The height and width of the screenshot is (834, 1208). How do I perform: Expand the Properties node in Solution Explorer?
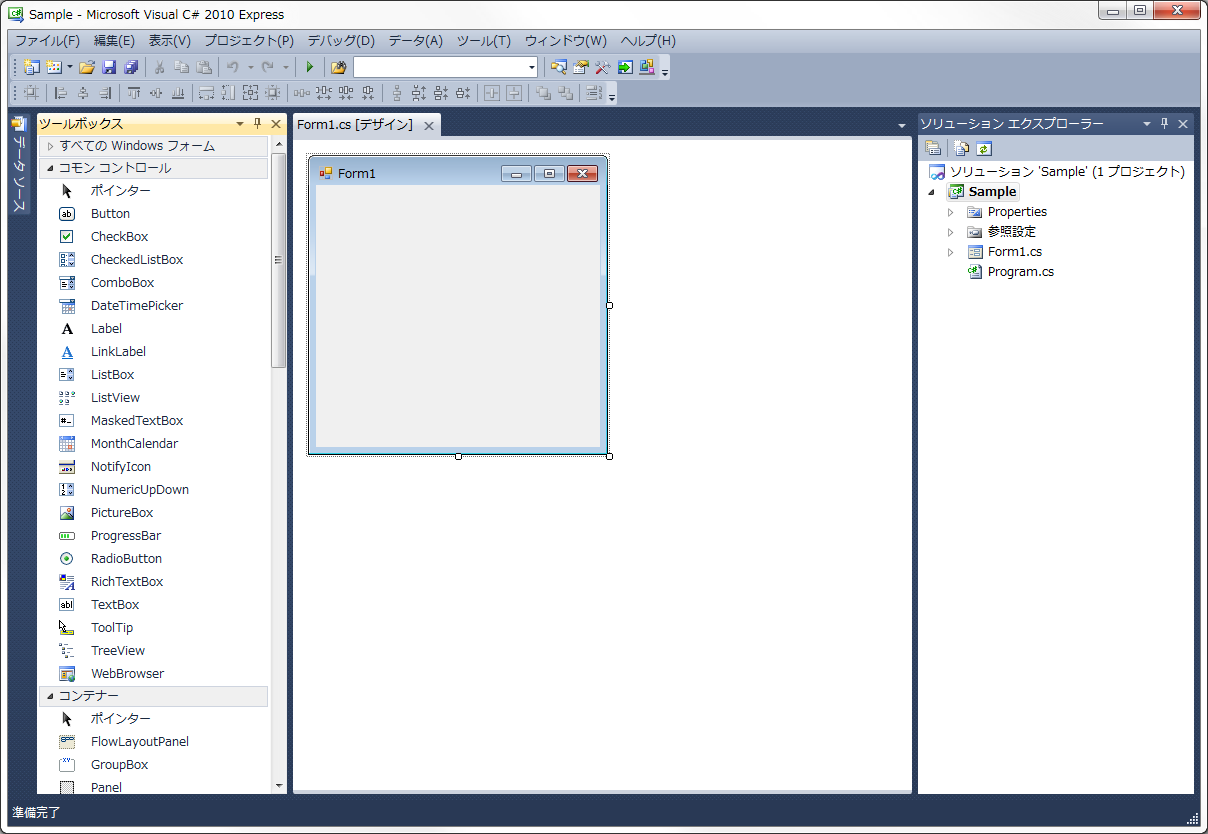tap(951, 212)
